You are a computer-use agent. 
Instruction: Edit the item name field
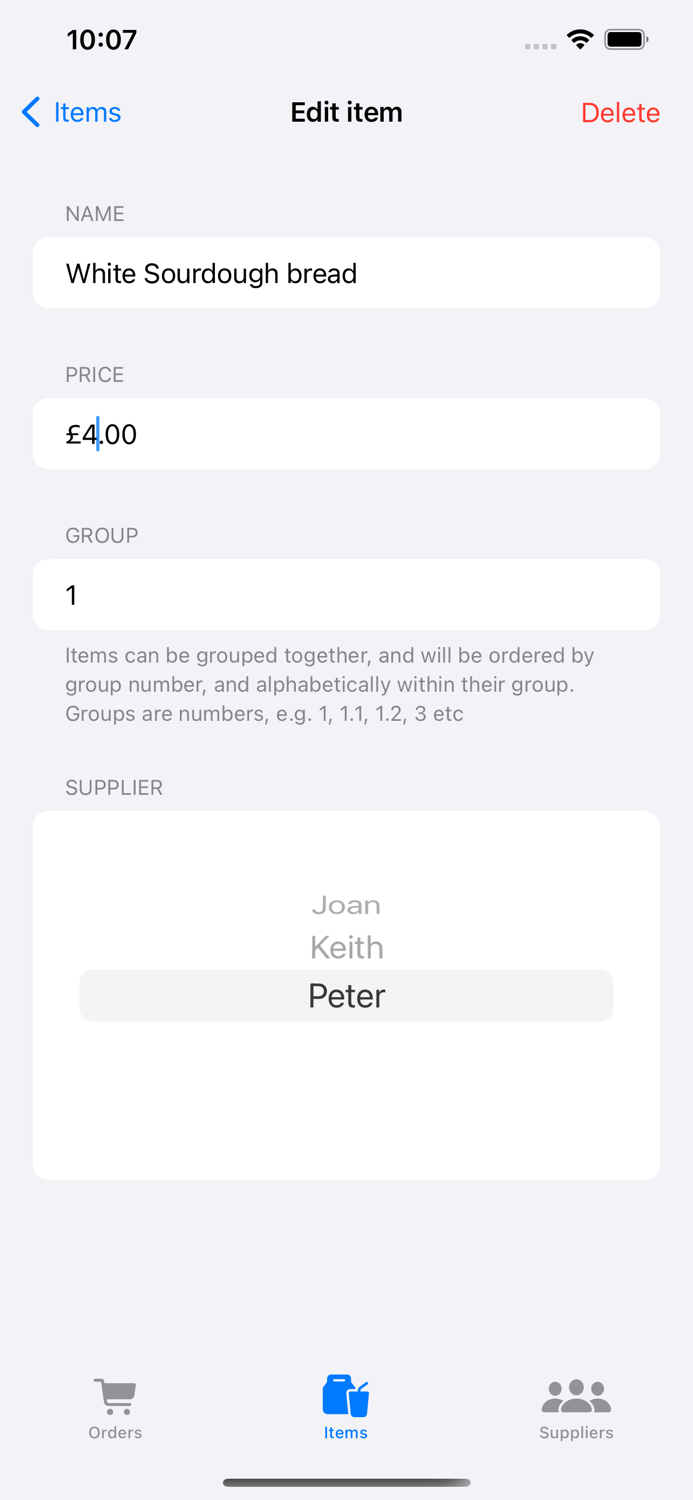coord(346,273)
